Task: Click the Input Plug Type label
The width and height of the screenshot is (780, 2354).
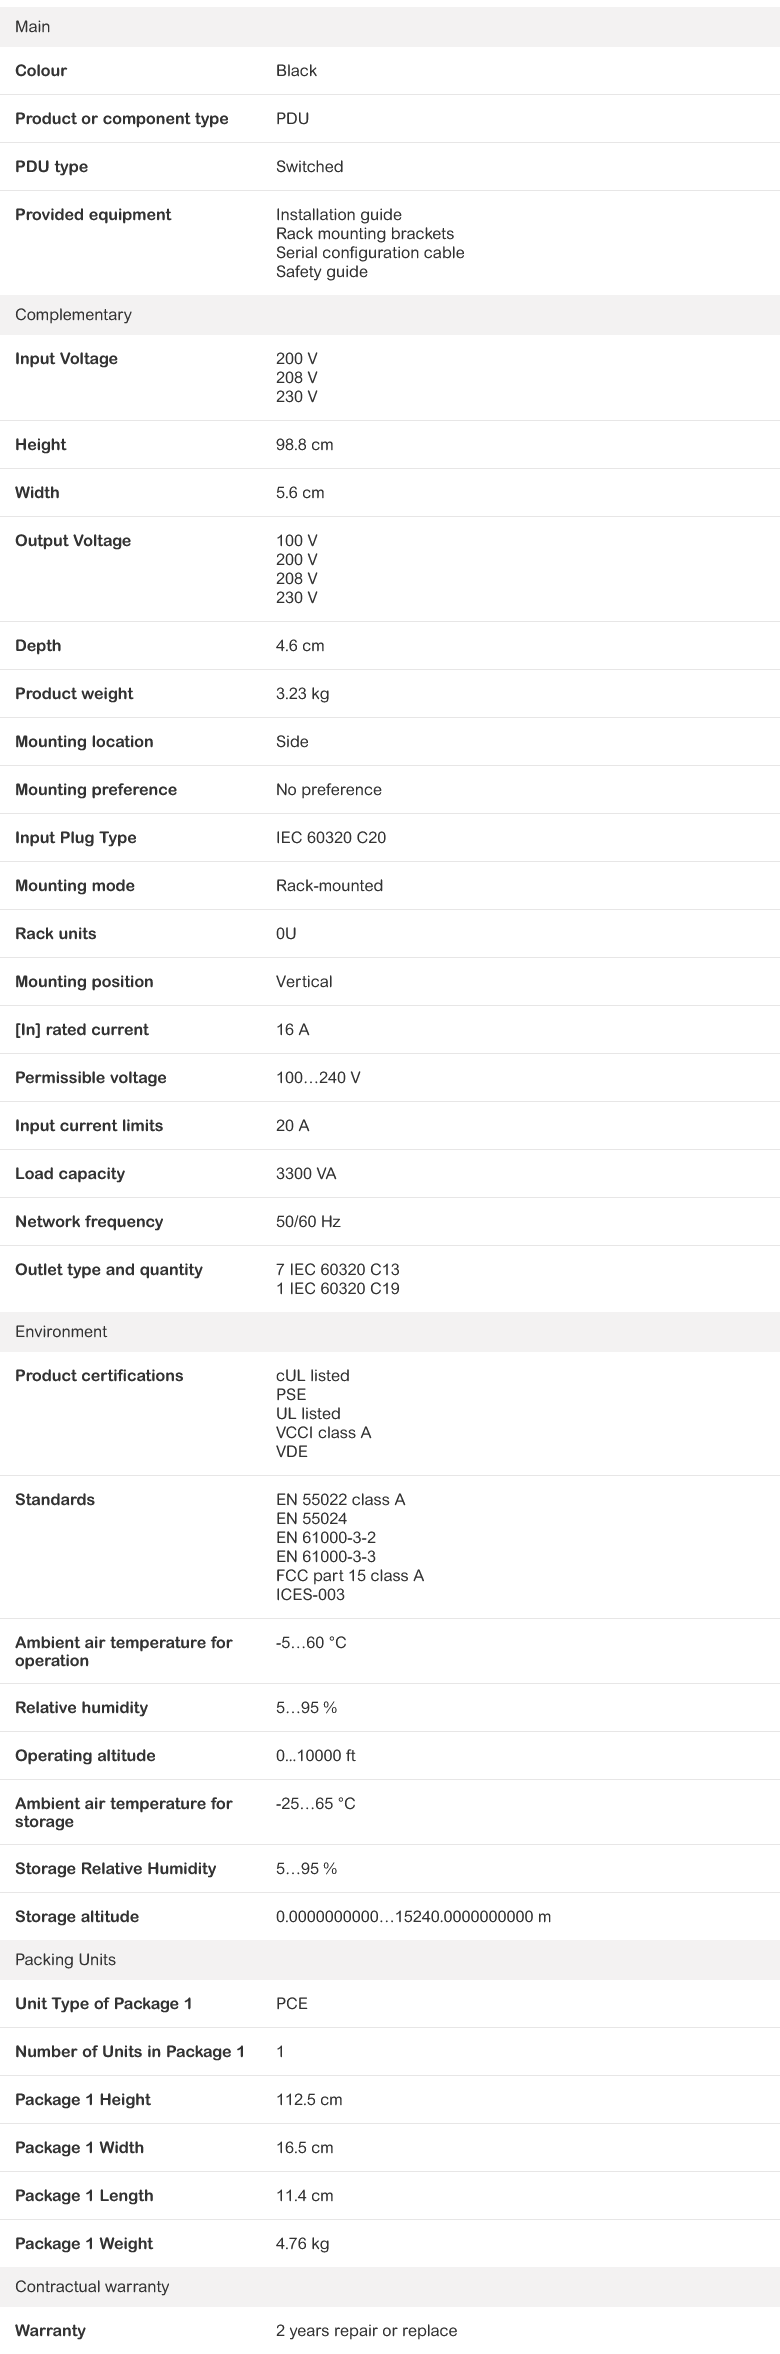Action: (x=75, y=838)
